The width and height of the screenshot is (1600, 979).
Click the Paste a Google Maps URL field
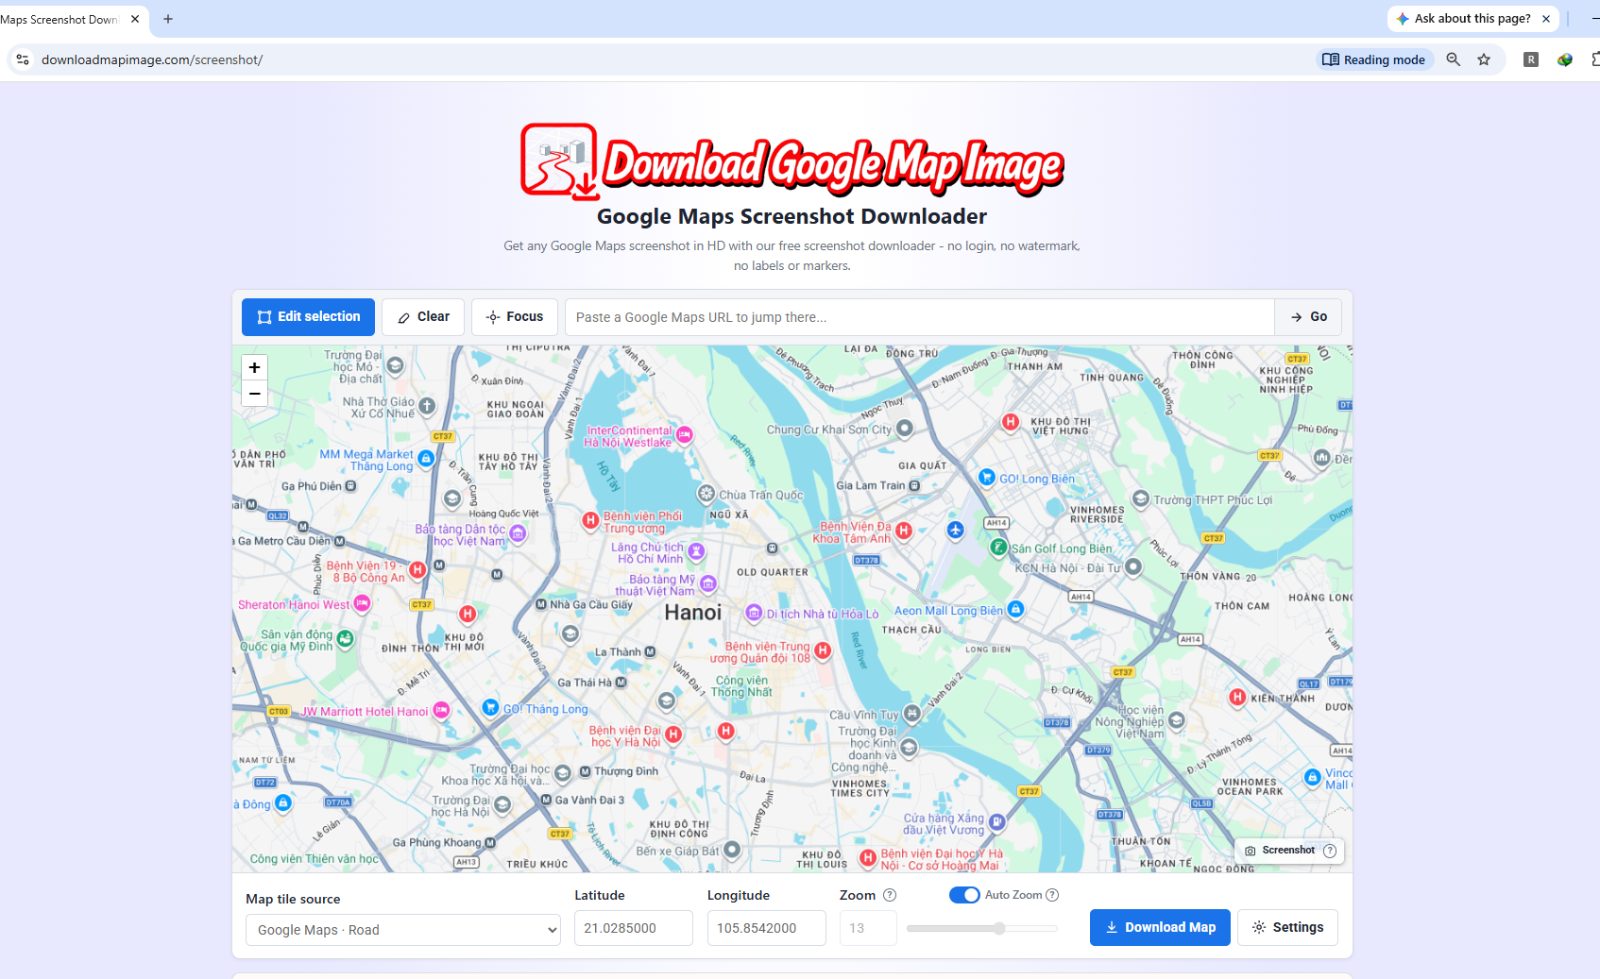(x=919, y=317)
